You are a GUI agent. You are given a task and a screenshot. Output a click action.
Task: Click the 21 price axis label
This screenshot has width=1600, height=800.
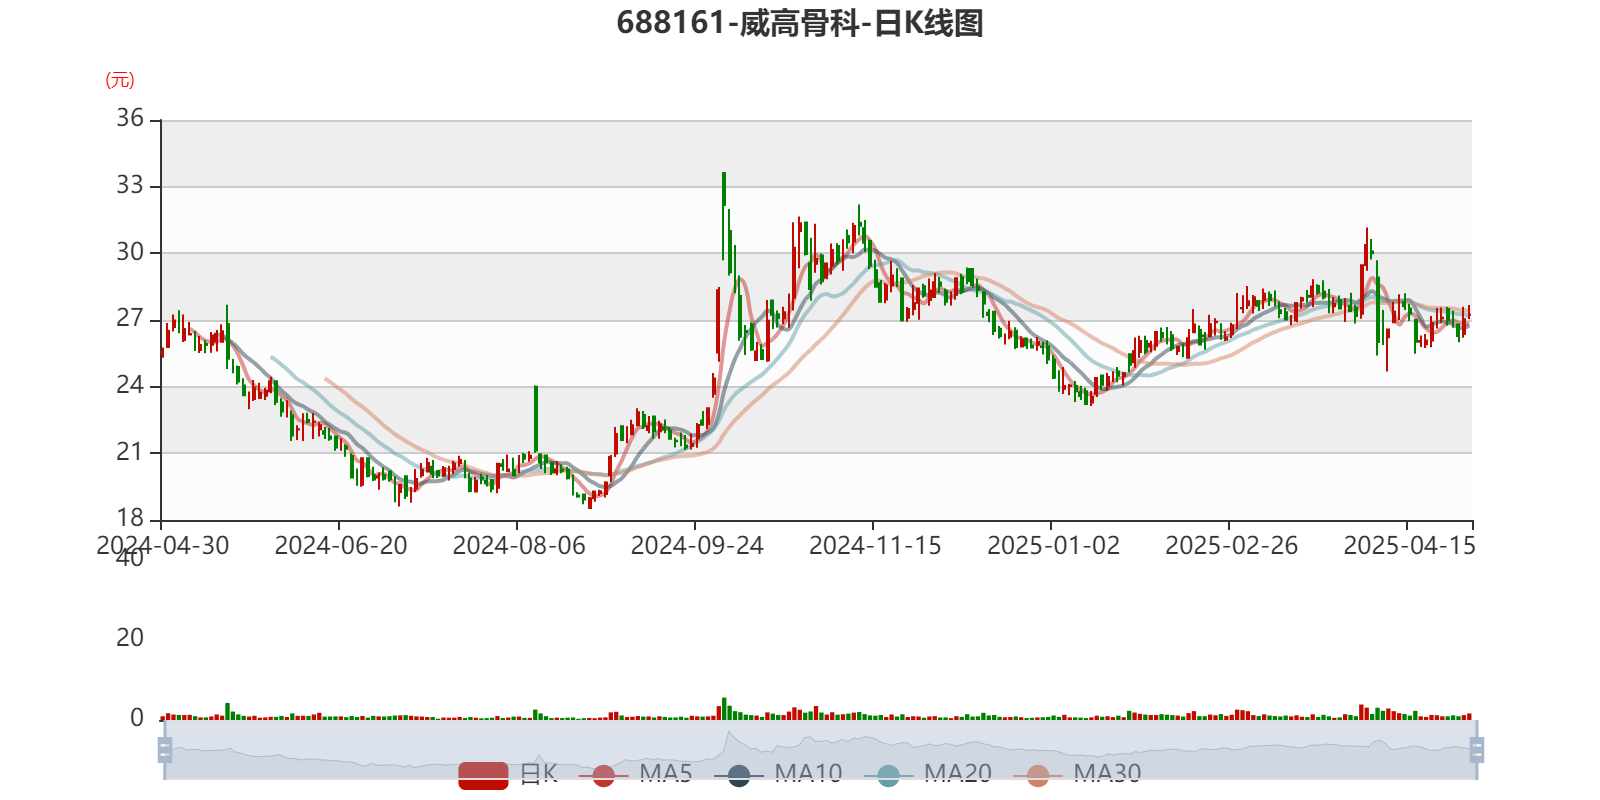tap(130, 452)
